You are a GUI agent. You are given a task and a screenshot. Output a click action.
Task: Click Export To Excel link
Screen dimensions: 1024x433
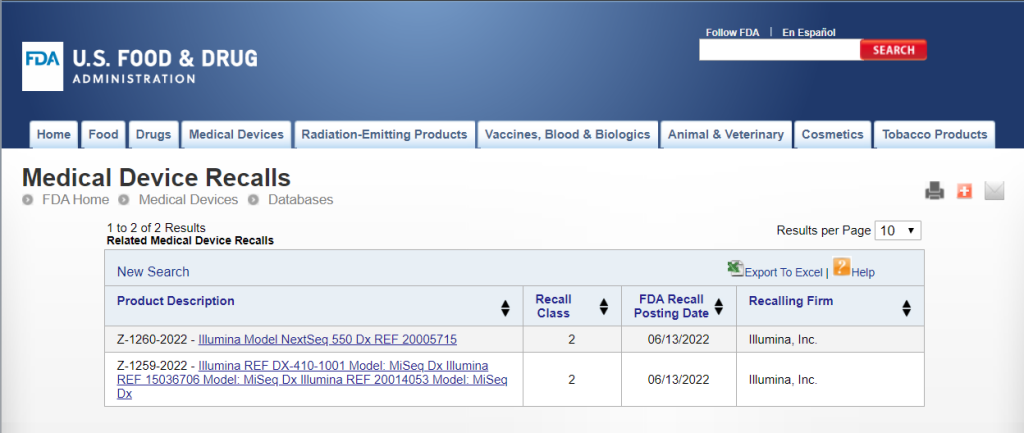pyautogui.click(x=783, y=272)
